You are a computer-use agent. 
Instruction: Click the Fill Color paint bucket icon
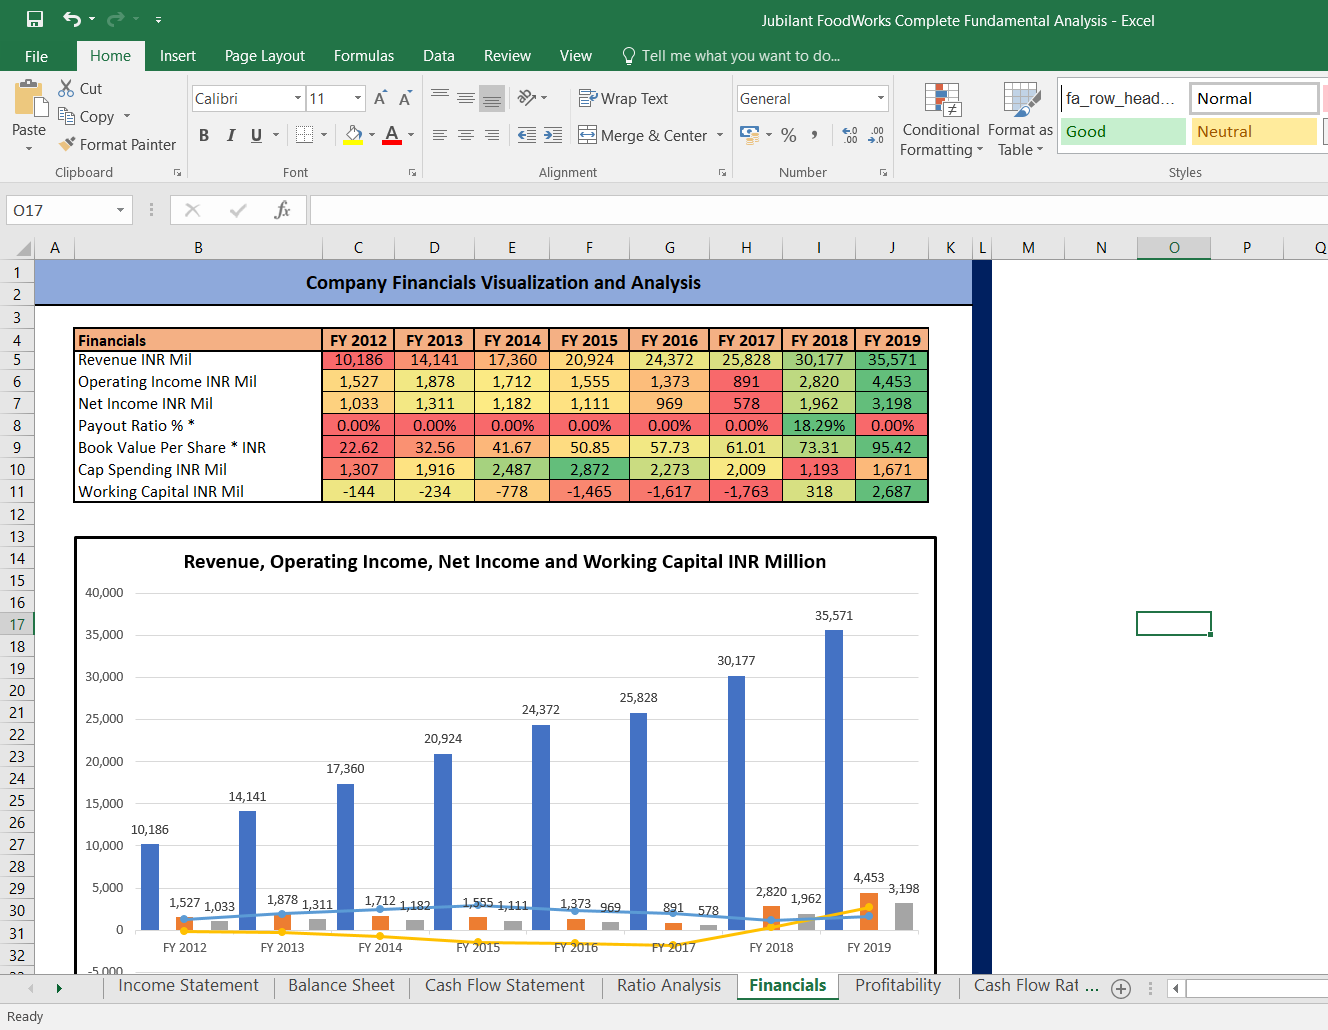[353, 134]
